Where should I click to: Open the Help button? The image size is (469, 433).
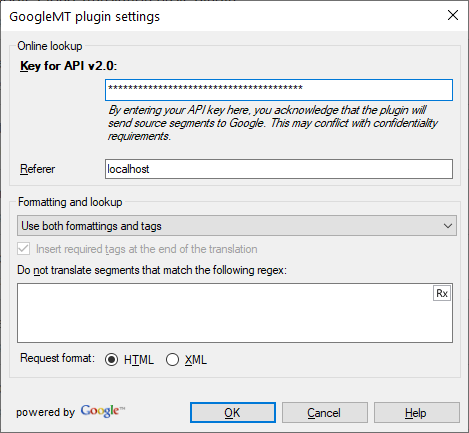click(x=417, y=413)
